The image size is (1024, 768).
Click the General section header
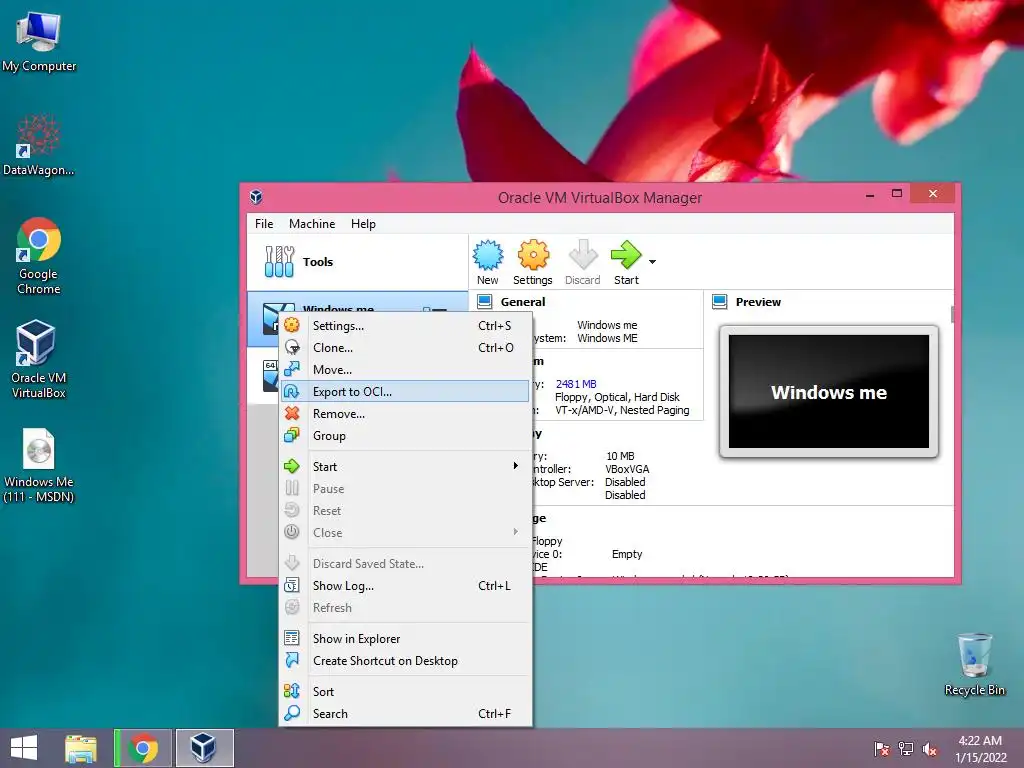coord(523,302)
